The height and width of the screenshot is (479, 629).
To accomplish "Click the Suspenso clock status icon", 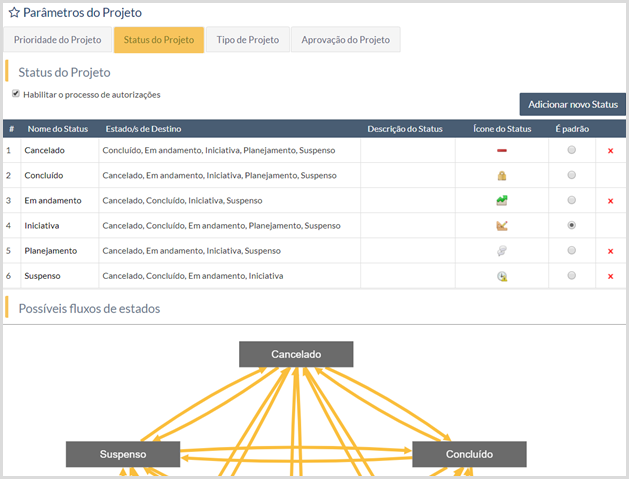I will [502, 276].
